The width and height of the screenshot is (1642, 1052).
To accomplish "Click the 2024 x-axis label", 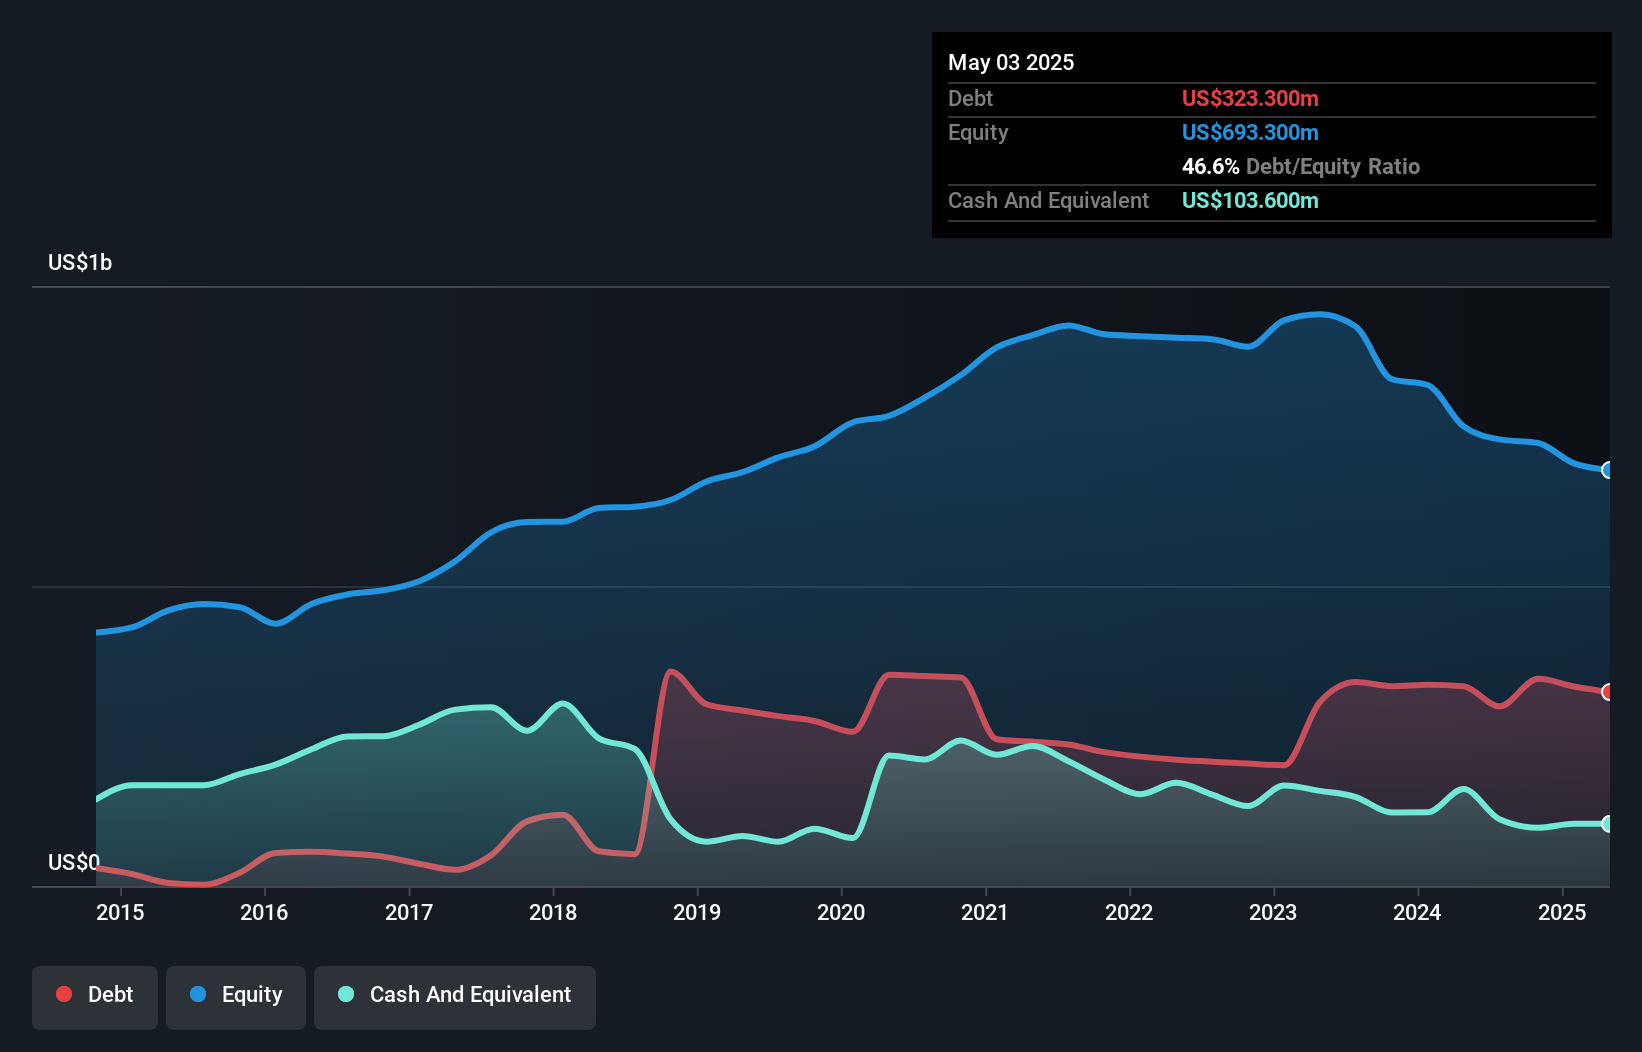I will [x=1417, y=912].
